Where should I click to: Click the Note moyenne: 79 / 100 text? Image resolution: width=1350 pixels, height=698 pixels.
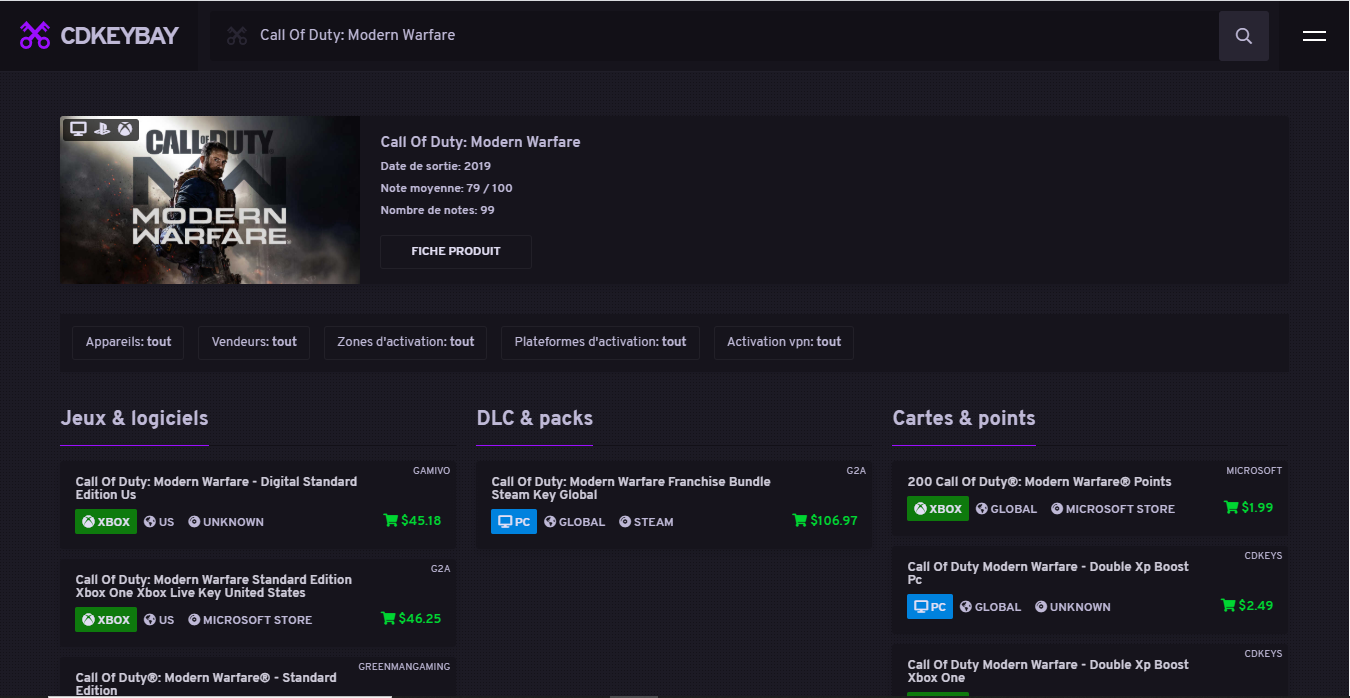[447, 189]
